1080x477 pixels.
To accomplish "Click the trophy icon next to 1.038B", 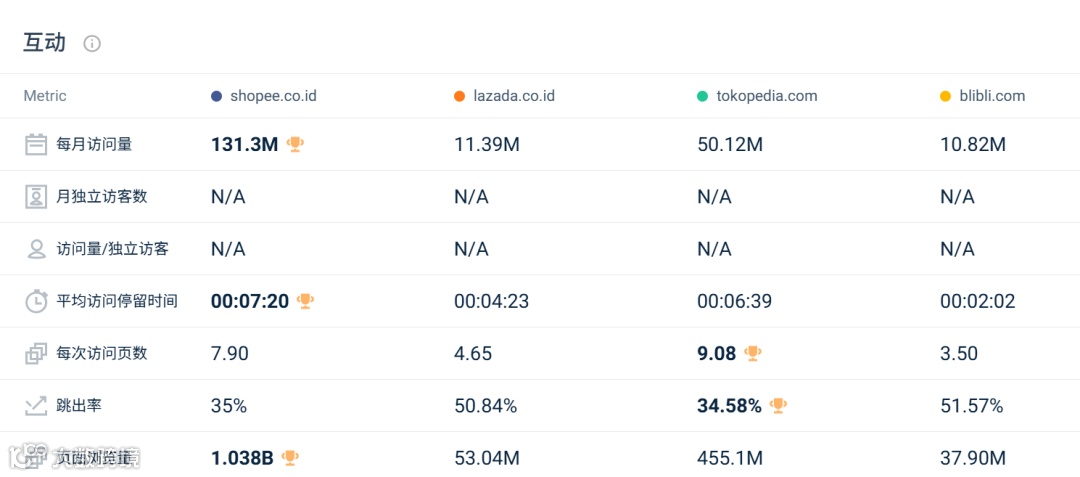I will pyautogui.click(x=290, y=458).
